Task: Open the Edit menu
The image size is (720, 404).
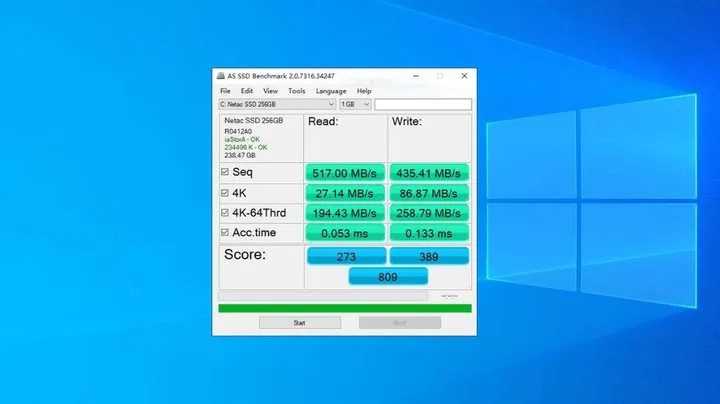Action: (246, 91)
